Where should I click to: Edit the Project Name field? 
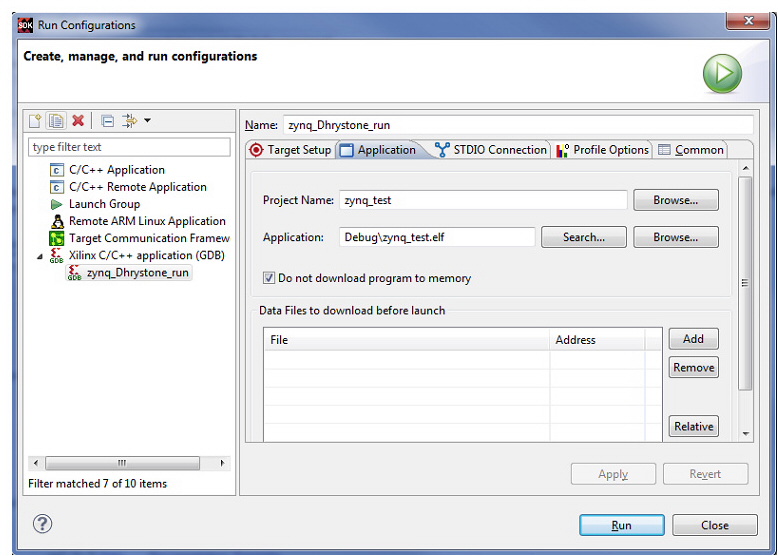pyautogui.click(x=483, y=200)
